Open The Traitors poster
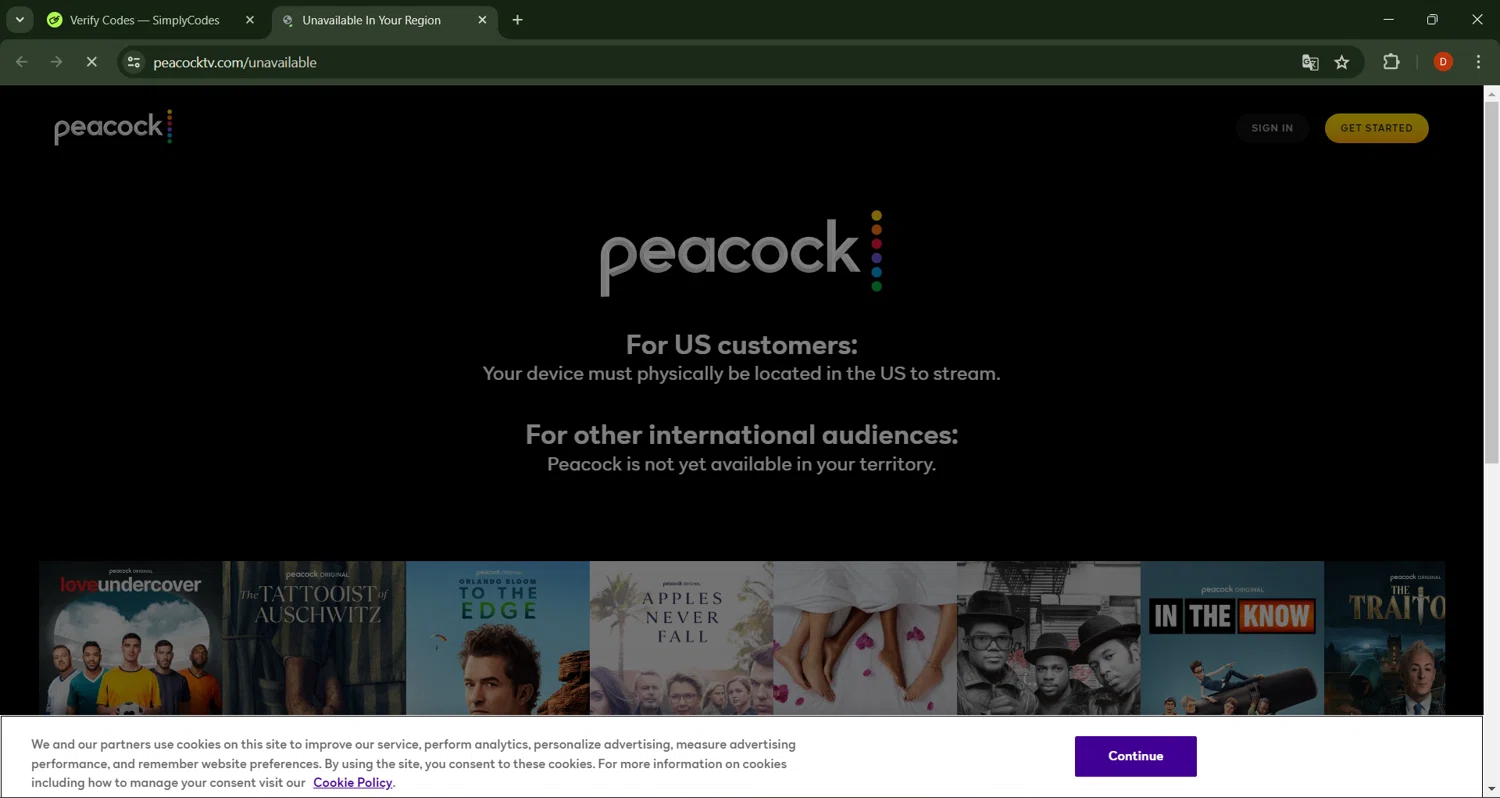Screen dimensions: 1500x798 (x=1384, y=638)
